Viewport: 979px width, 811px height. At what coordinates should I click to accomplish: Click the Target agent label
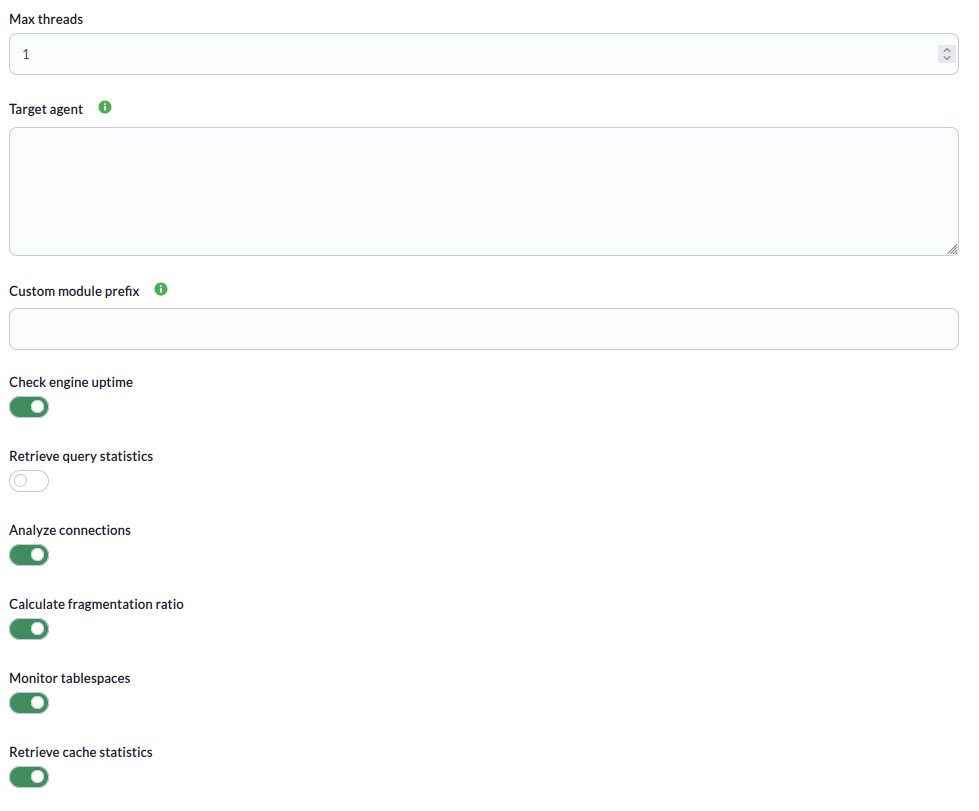(x=46, y=109)
